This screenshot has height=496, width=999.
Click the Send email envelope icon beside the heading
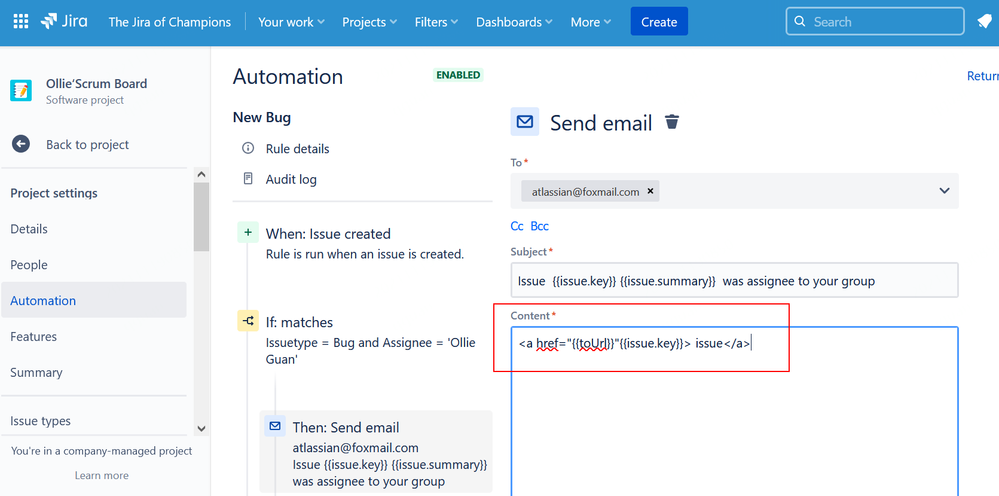[525, 122]
